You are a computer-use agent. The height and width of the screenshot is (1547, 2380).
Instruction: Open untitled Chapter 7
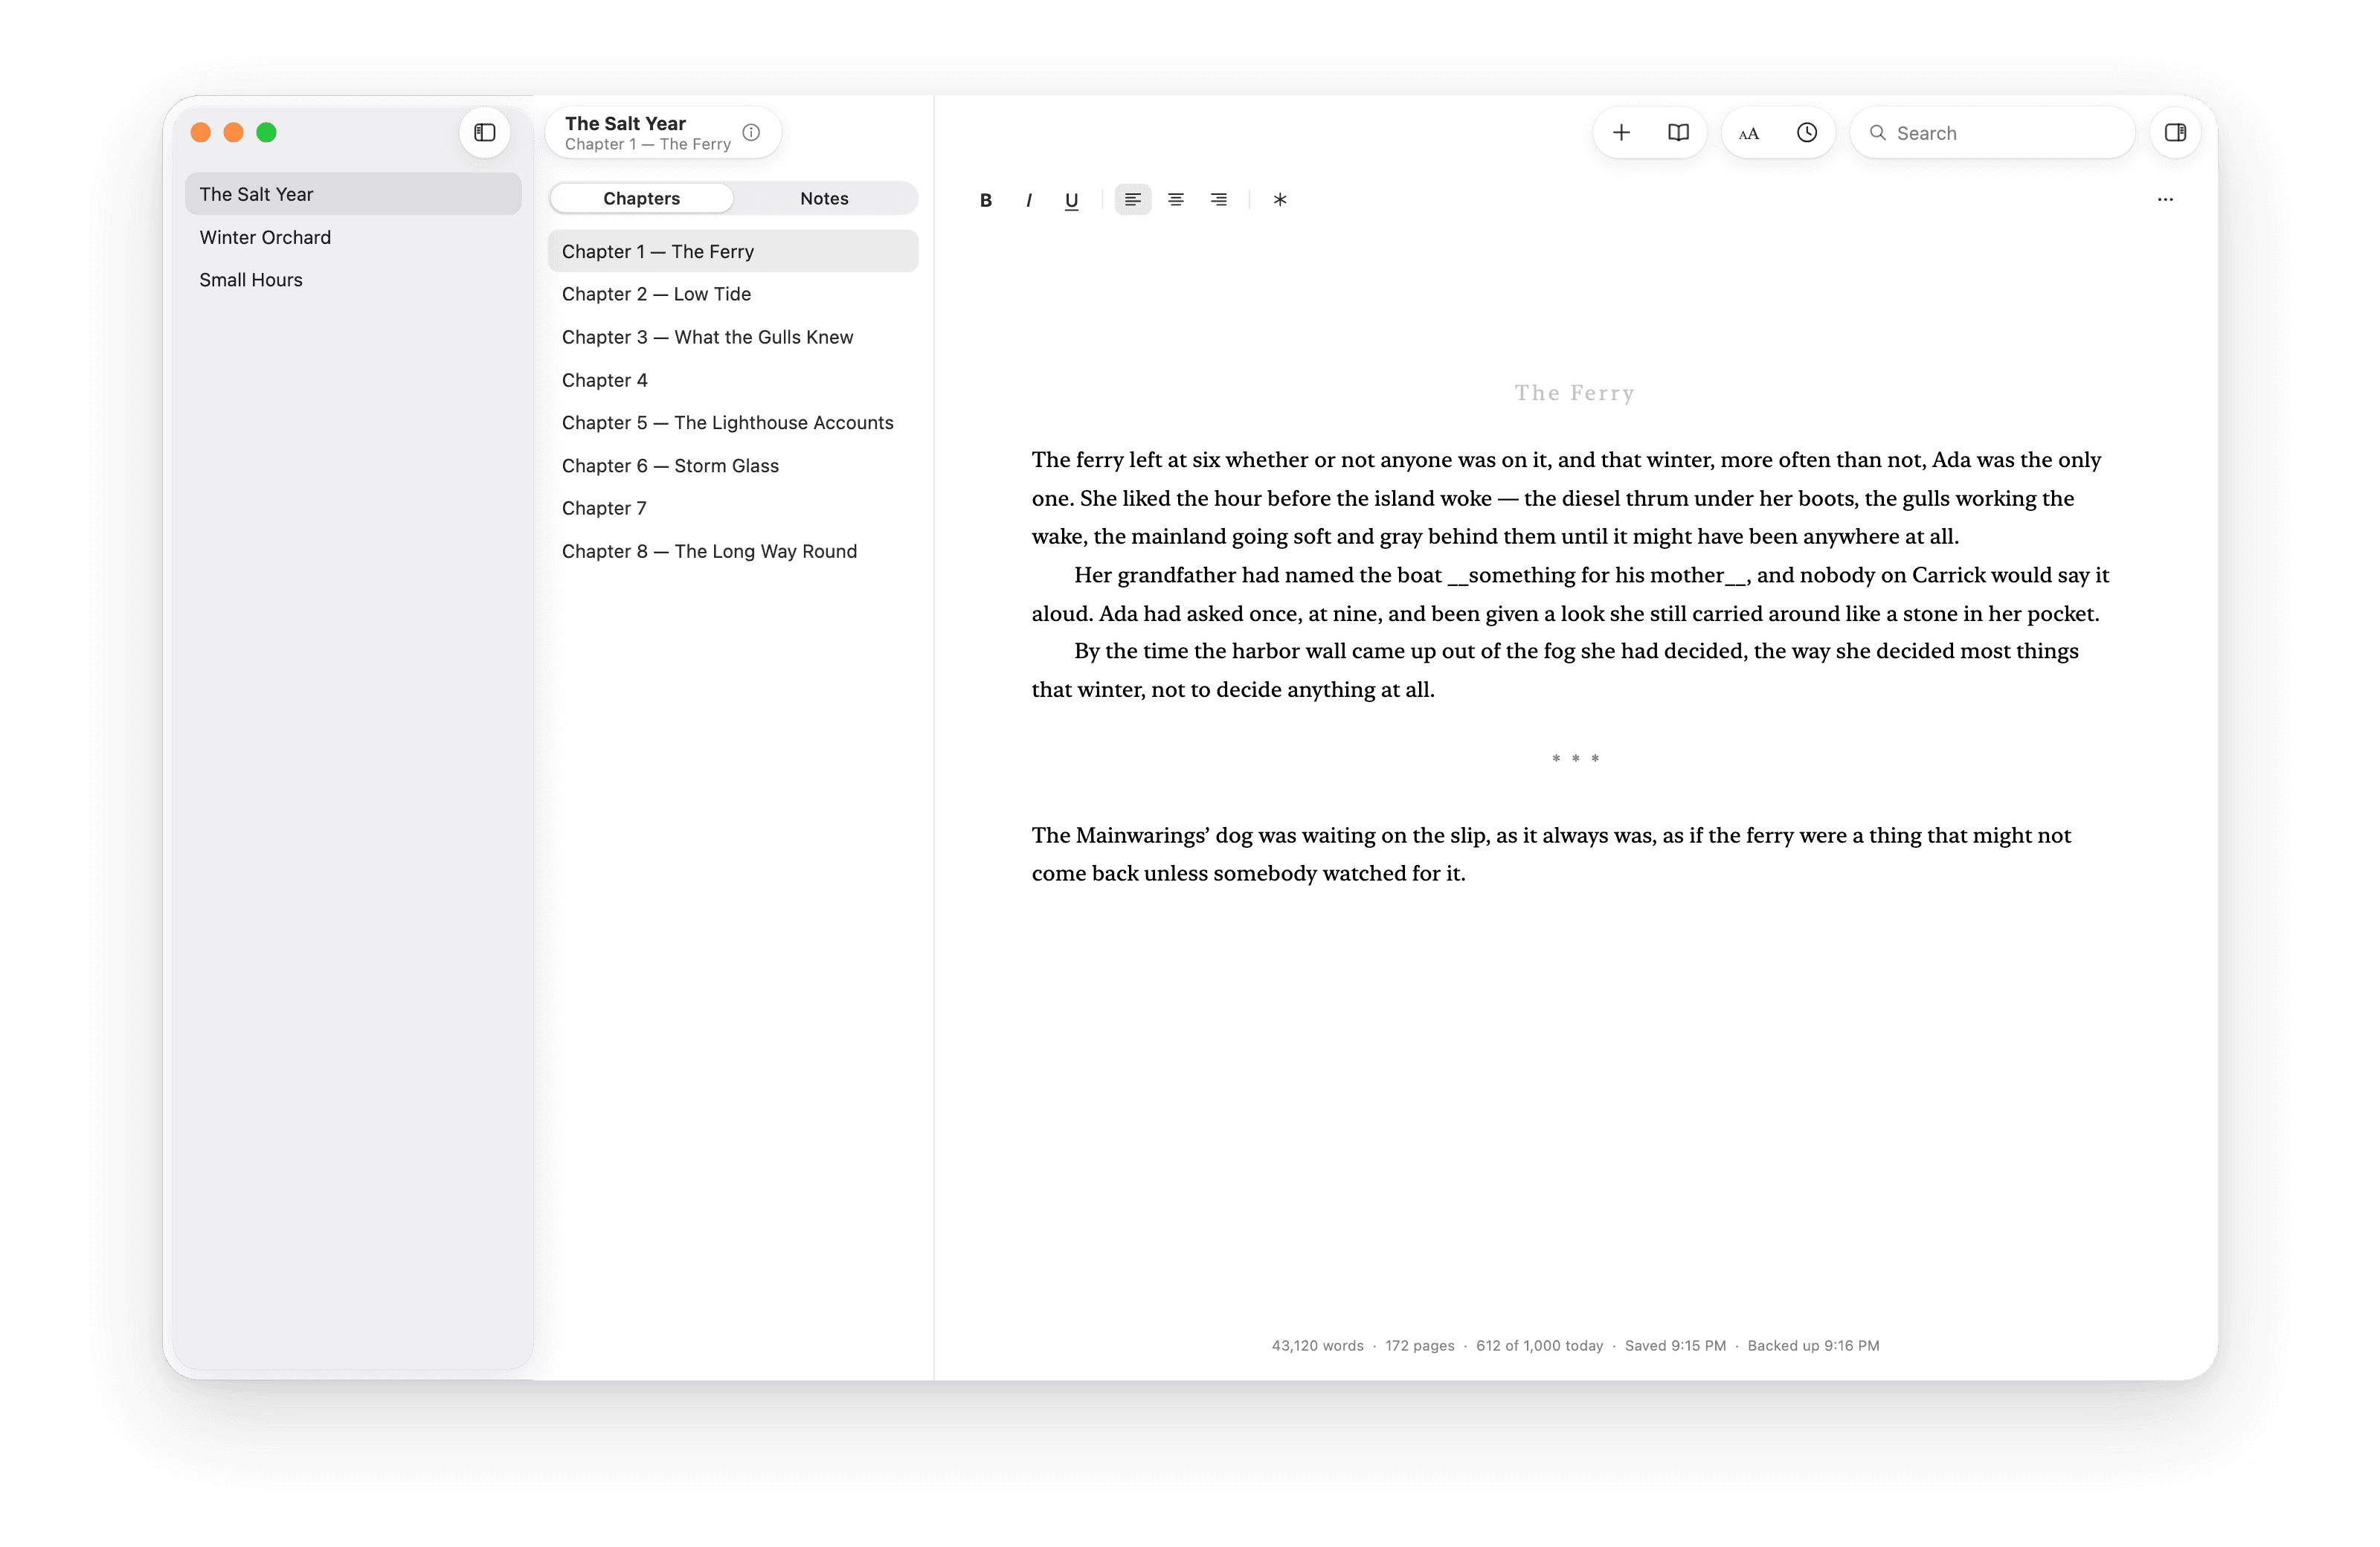(x=733, y=508)
